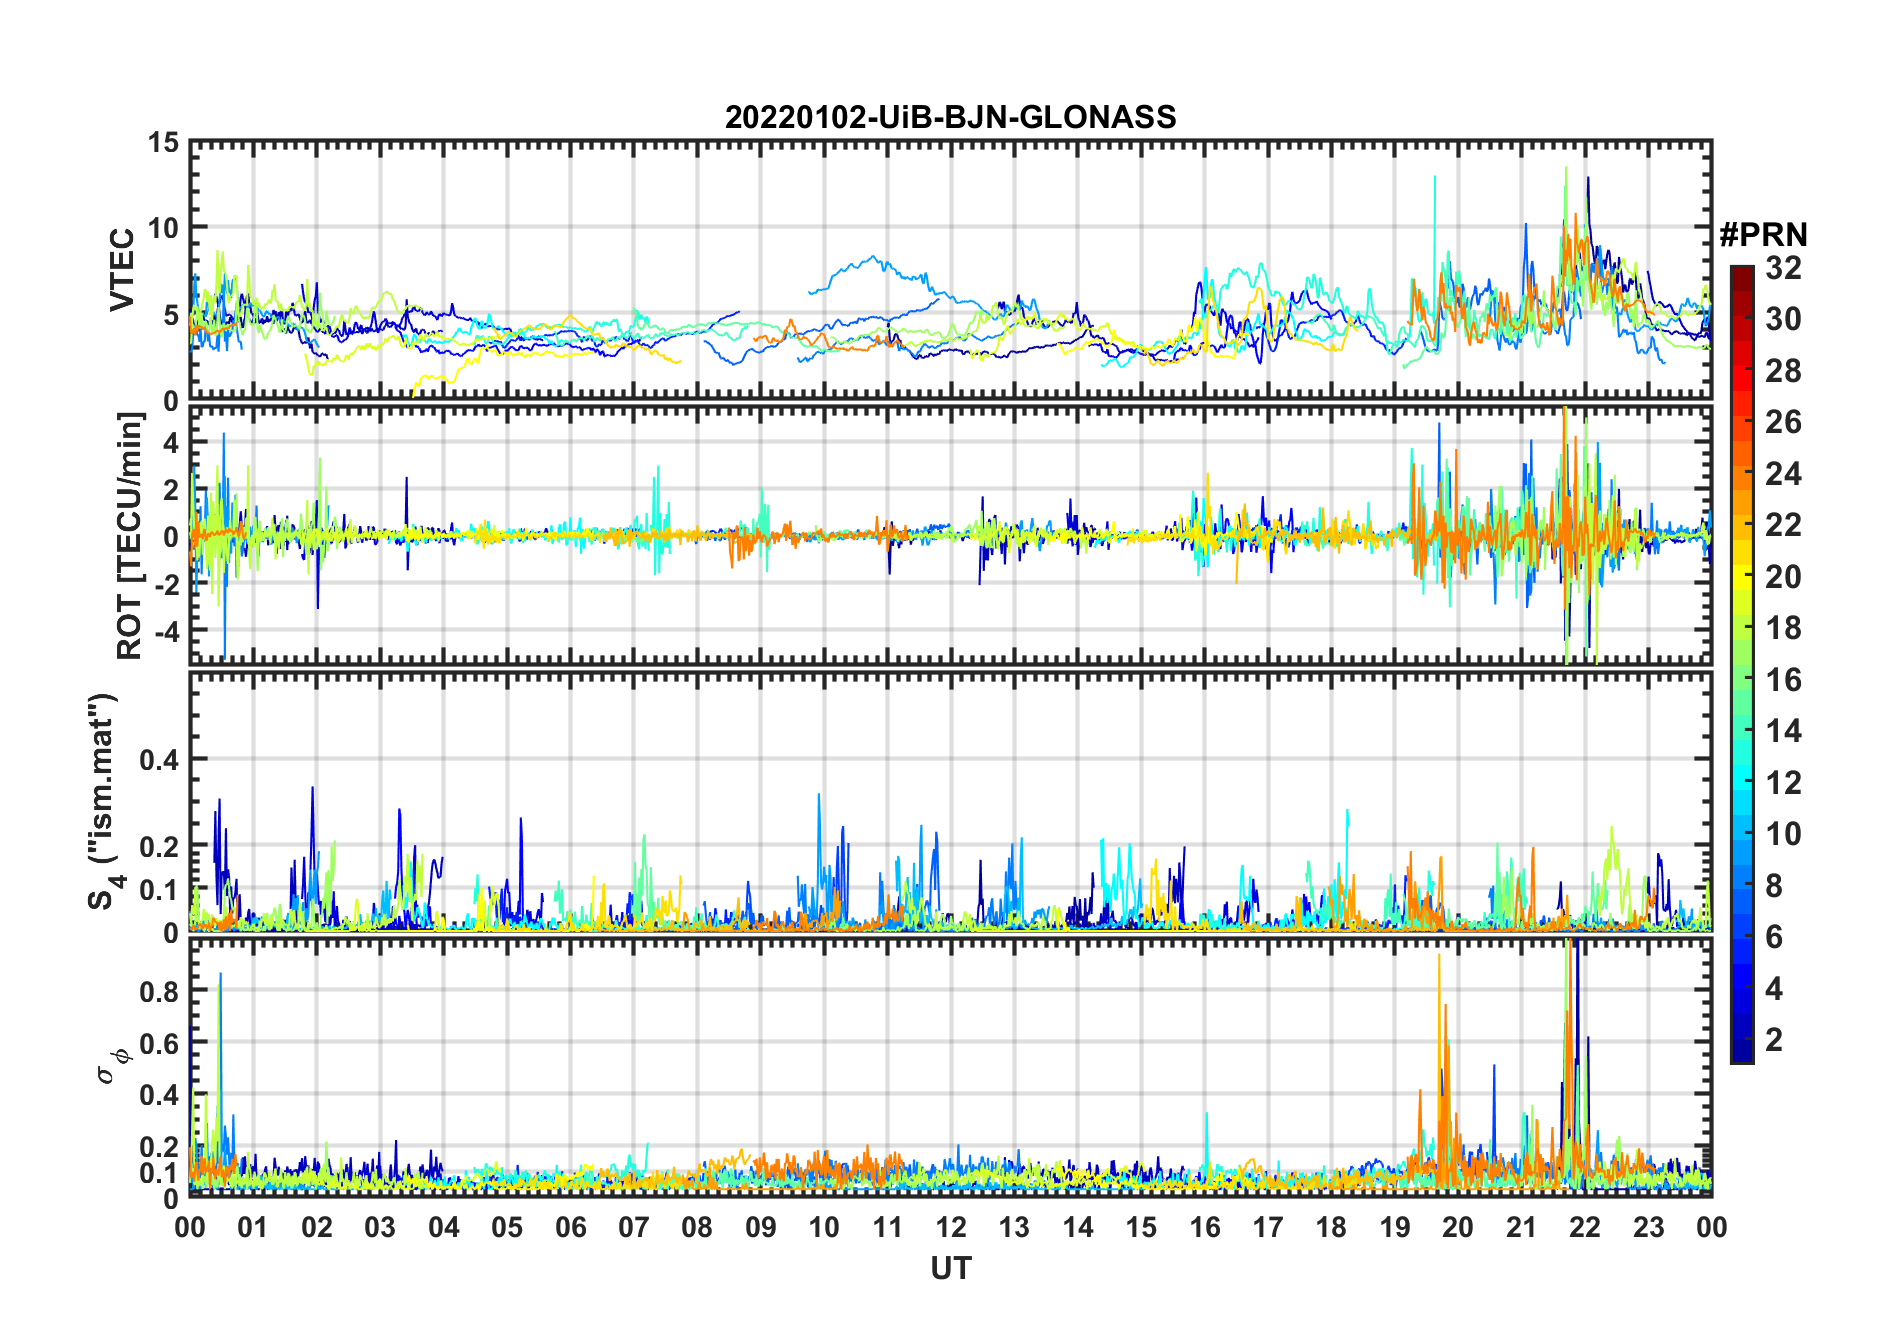This screenshot has height=1330, width=1902.
Task: Click VTEC axis tick label 15
Action: tap(163, 143)
